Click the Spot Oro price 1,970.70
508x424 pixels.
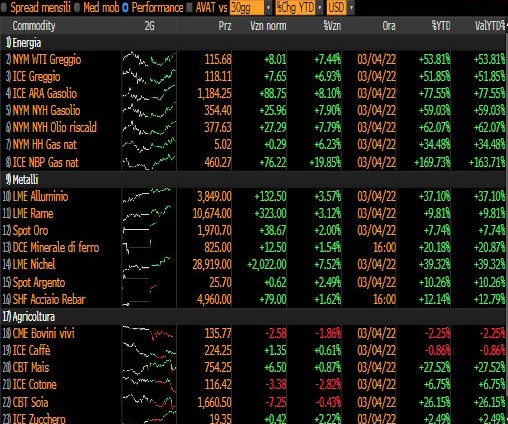pyautogui.click(x=214, y=230)
